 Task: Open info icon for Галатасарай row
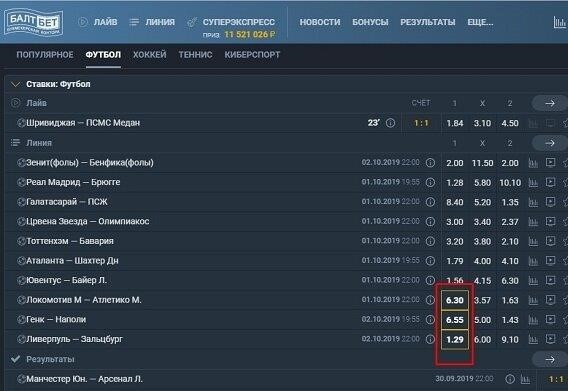[x=430, y=202]
